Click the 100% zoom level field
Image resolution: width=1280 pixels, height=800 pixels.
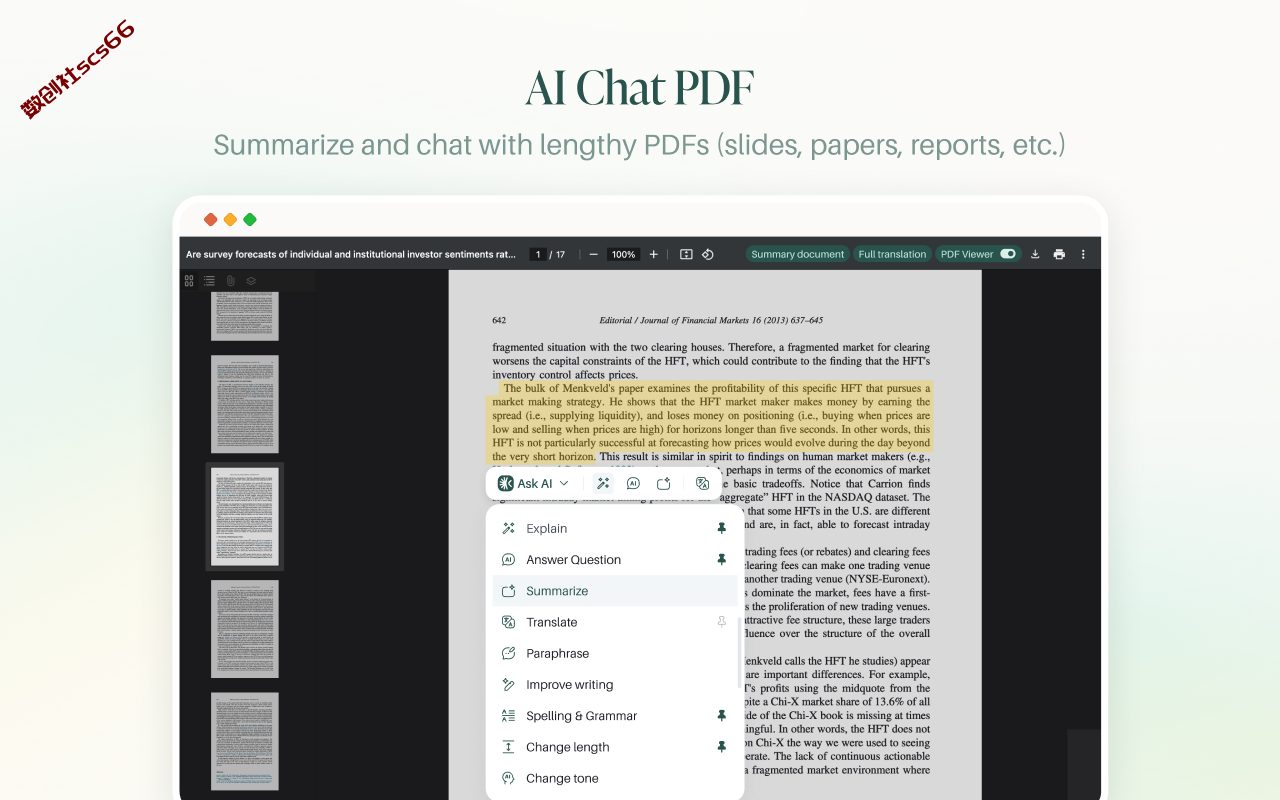(624, 254)
